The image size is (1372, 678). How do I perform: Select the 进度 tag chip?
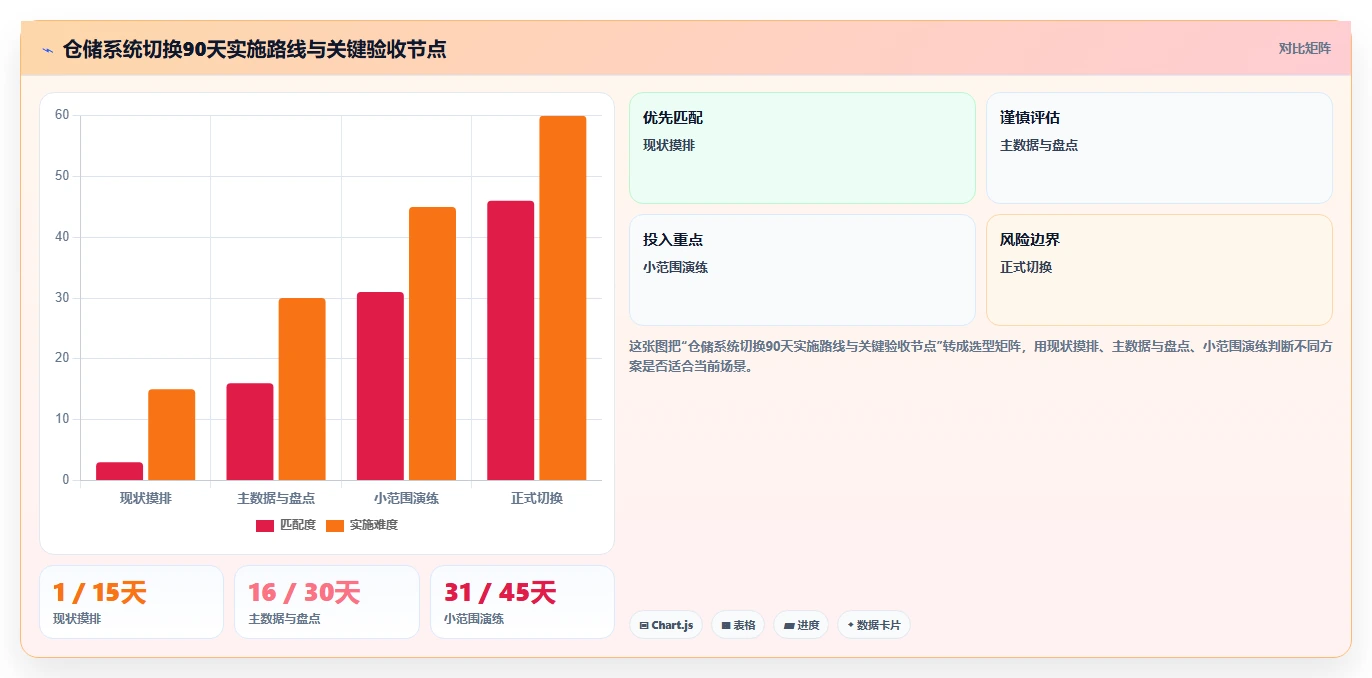tap(801, 625)
